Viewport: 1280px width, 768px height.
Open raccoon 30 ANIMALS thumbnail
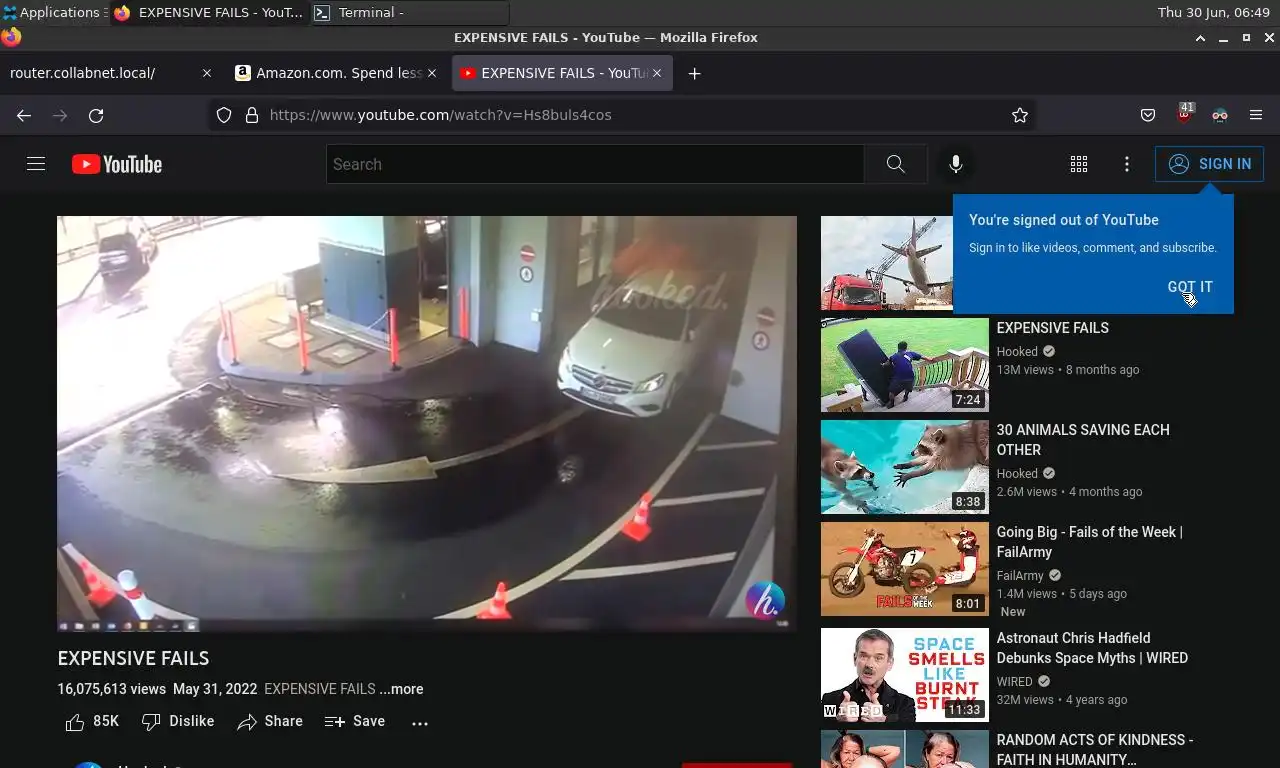pyautogui.click(x=905, y=467)
